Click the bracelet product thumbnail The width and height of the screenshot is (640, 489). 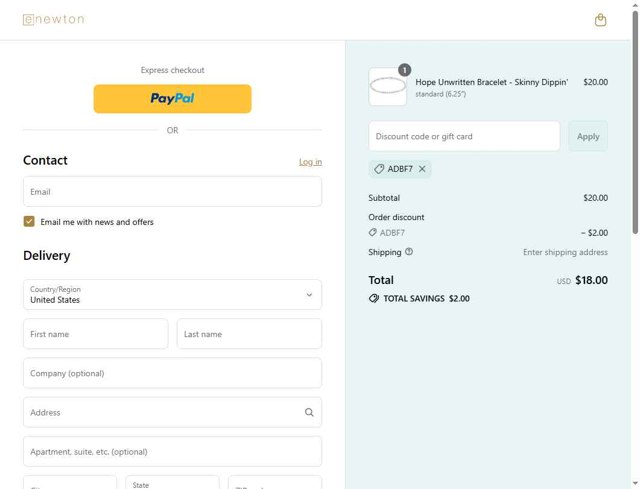[x=387, y=87]
